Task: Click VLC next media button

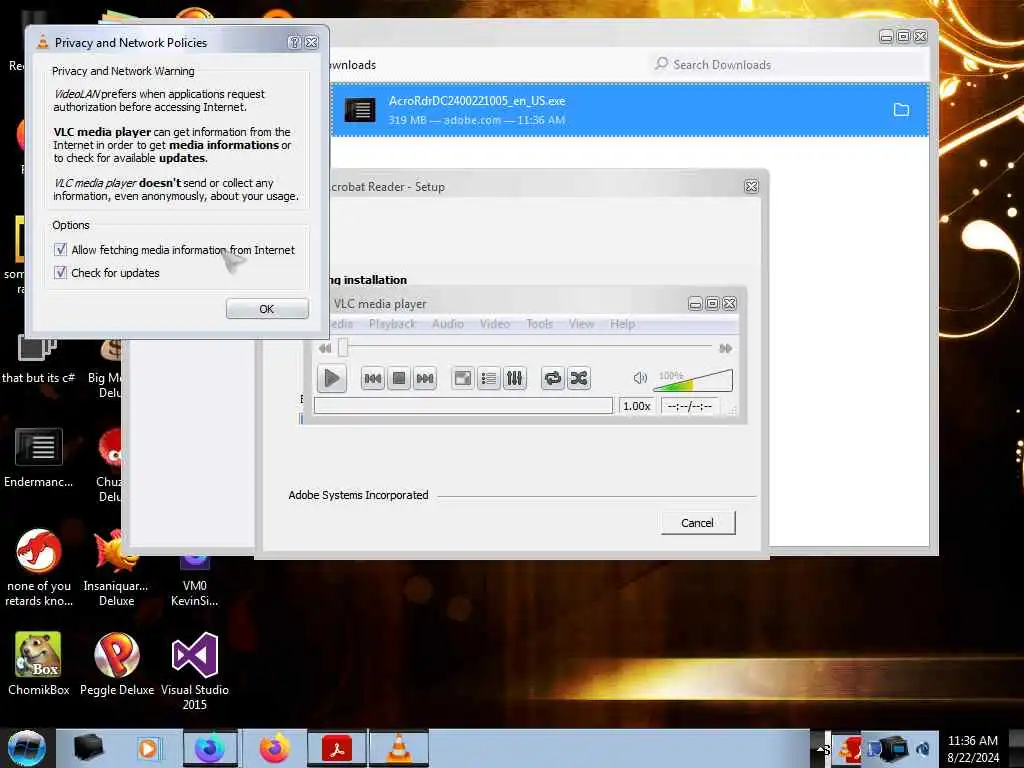Action: point(424,379)
